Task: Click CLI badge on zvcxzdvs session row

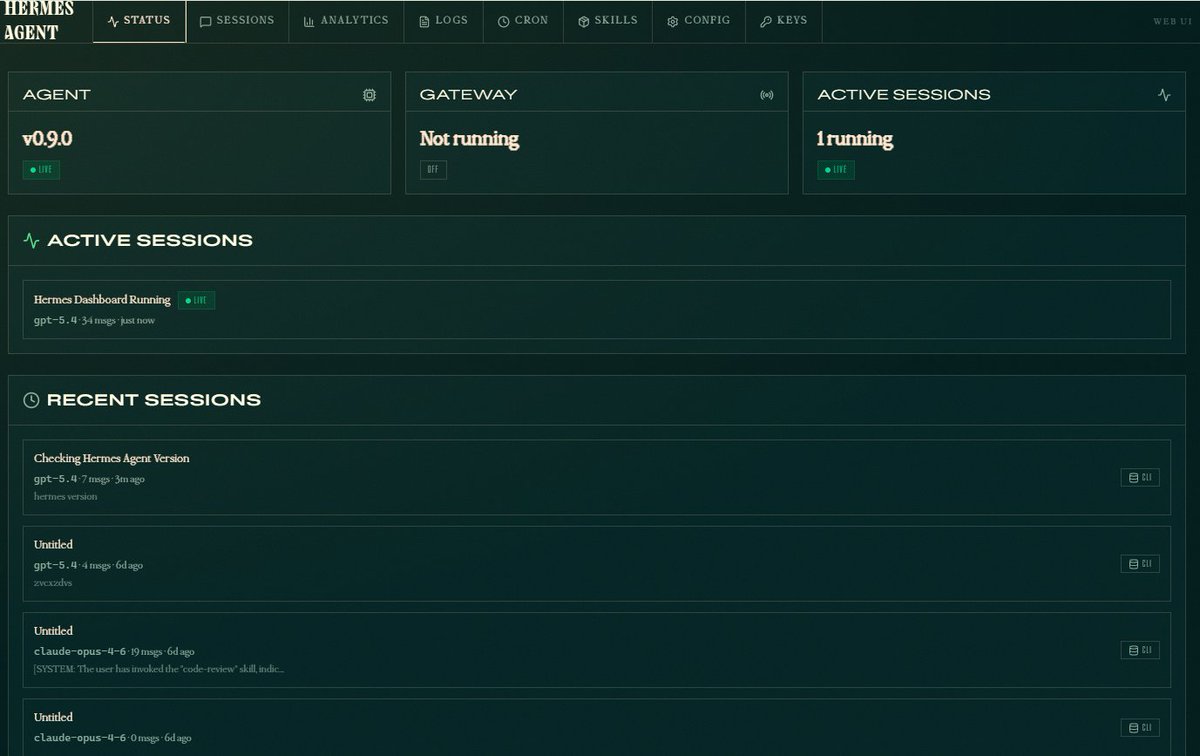Action: [1140, 564]
